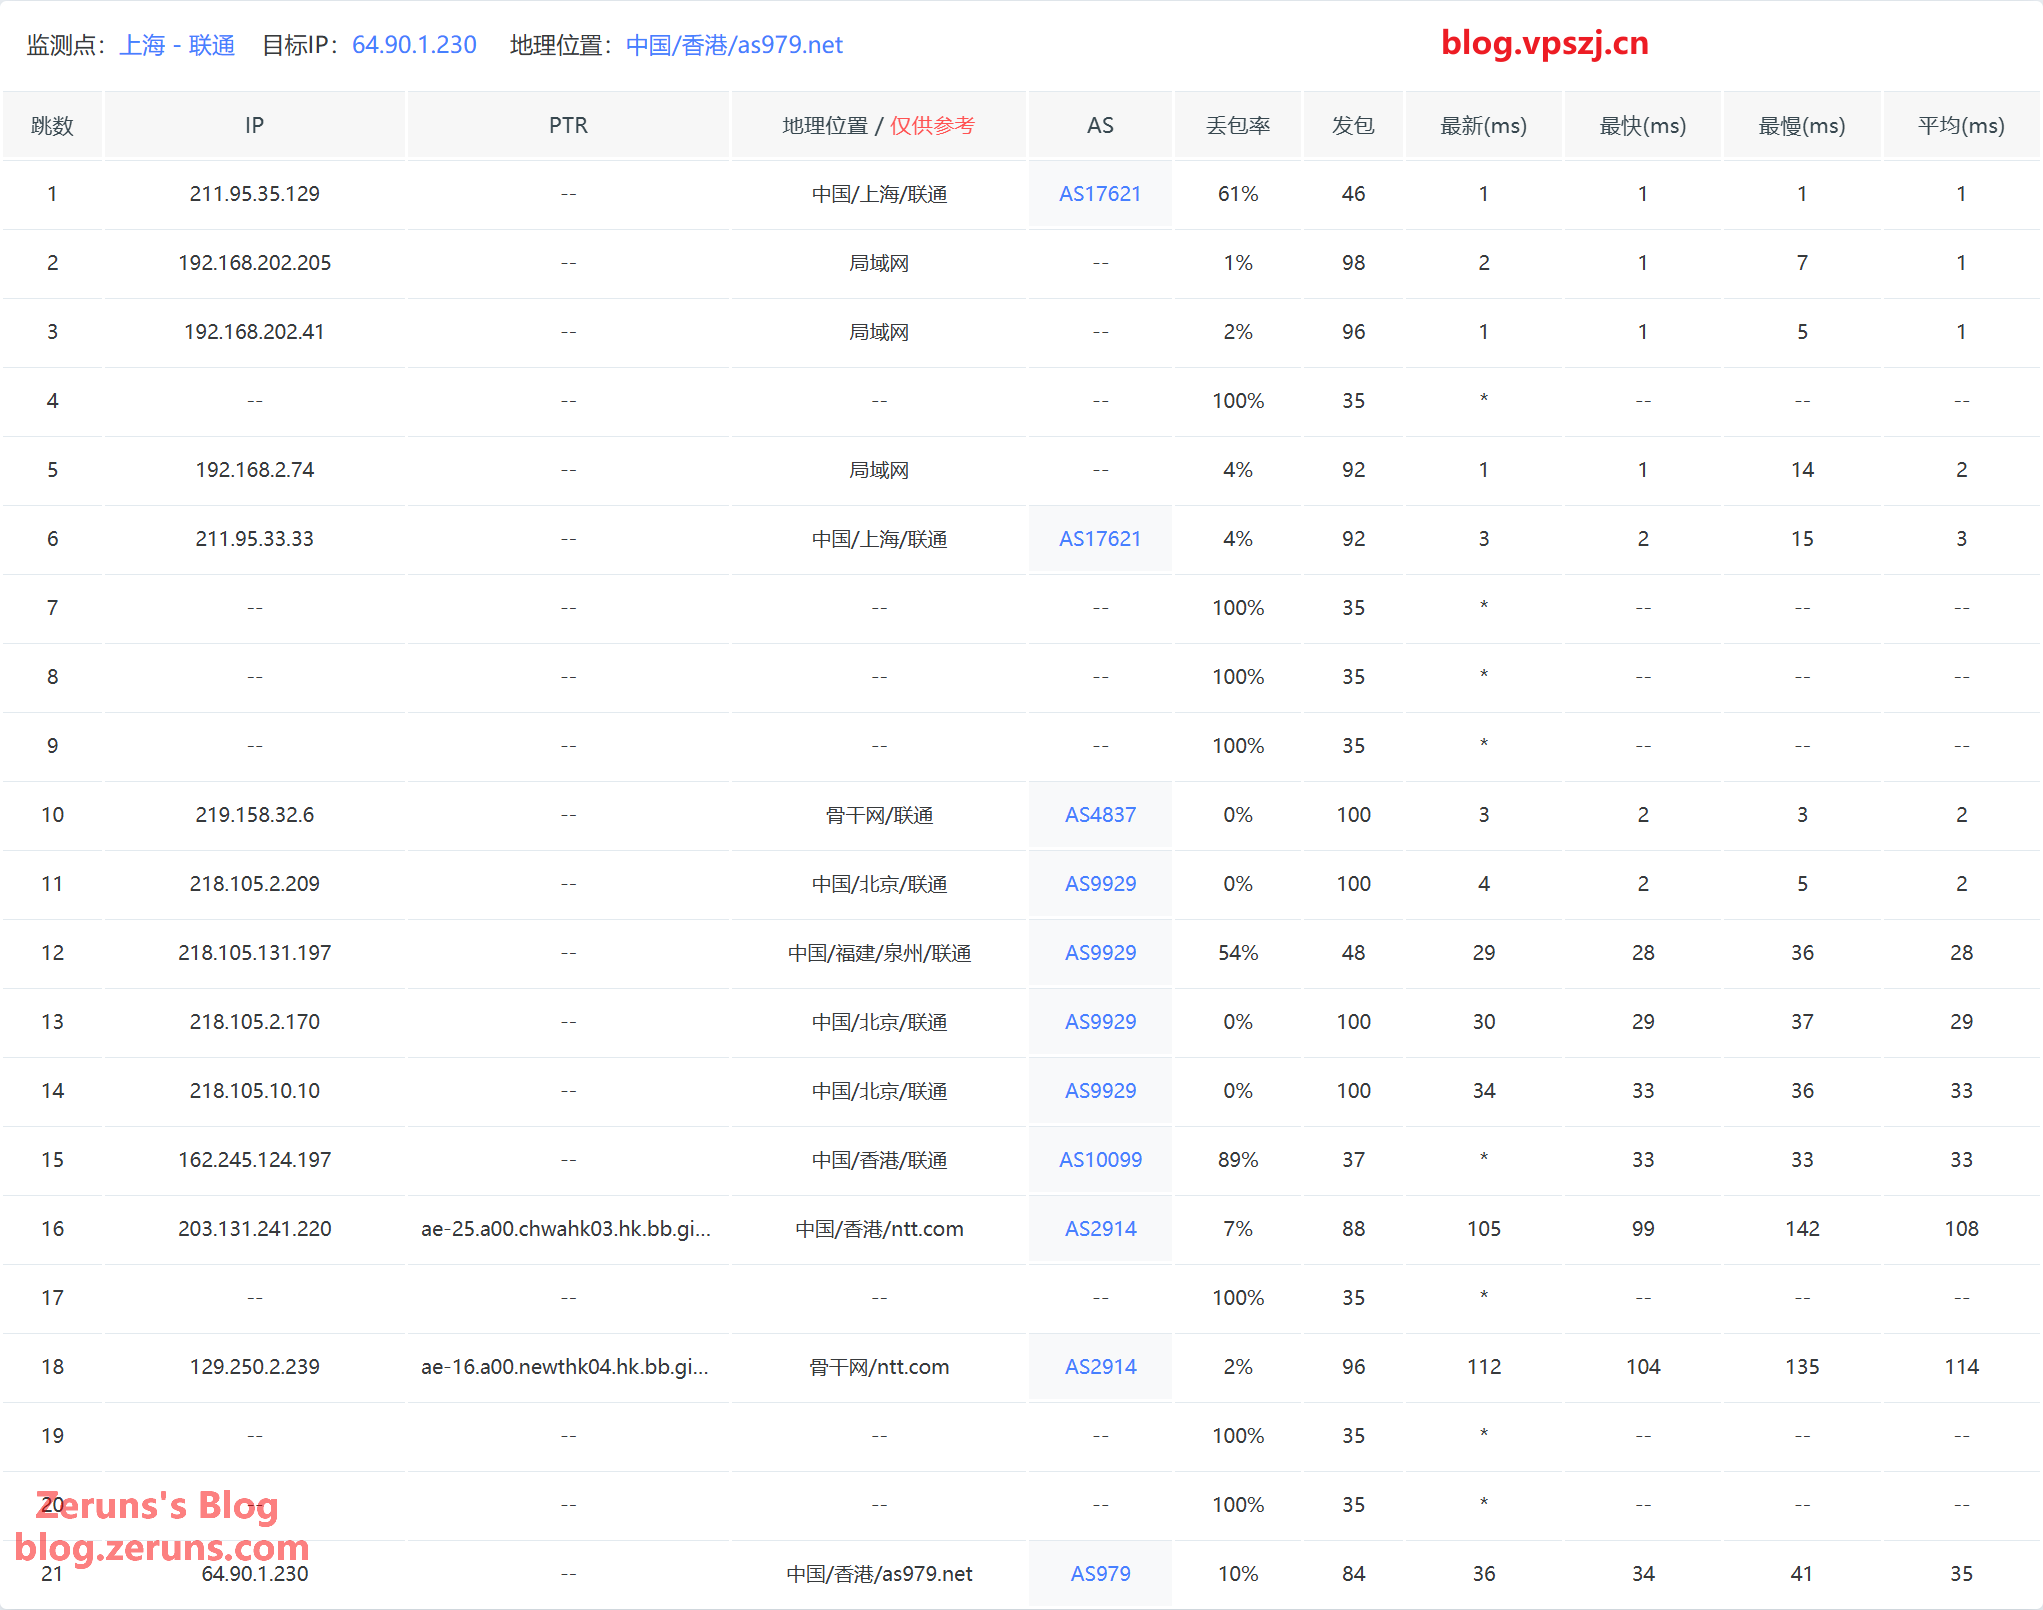Open the AS979 link in last row
2043x1610 pixels.
point(1099,1574)
